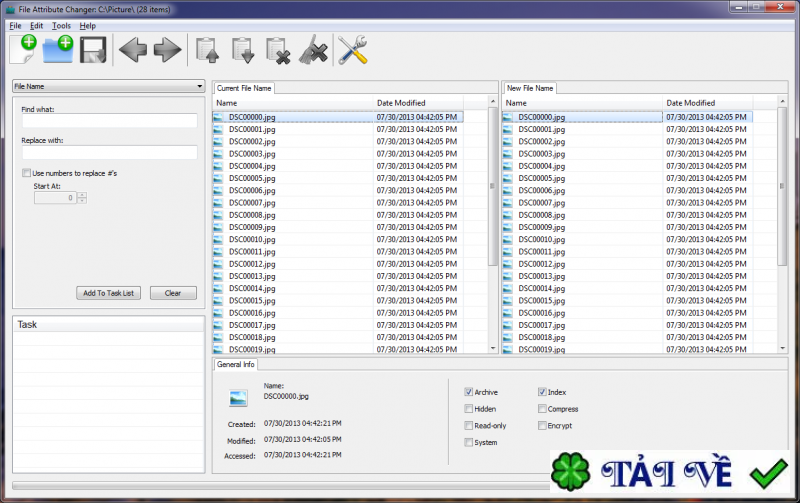Check Use numbers to replace #'s
800x503 pixels.
[26, 173]
